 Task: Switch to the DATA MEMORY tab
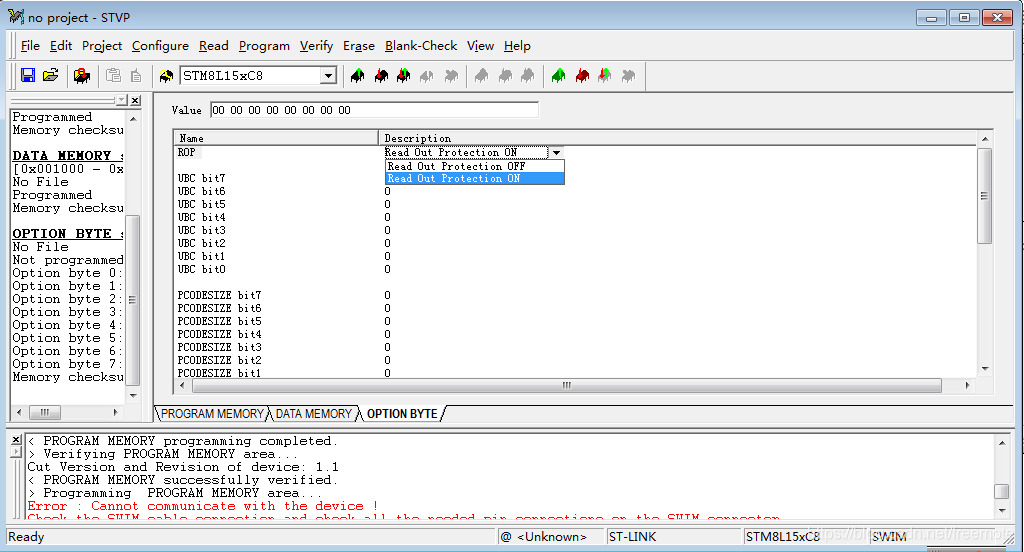pyautogui.click(x=313, y=414)
